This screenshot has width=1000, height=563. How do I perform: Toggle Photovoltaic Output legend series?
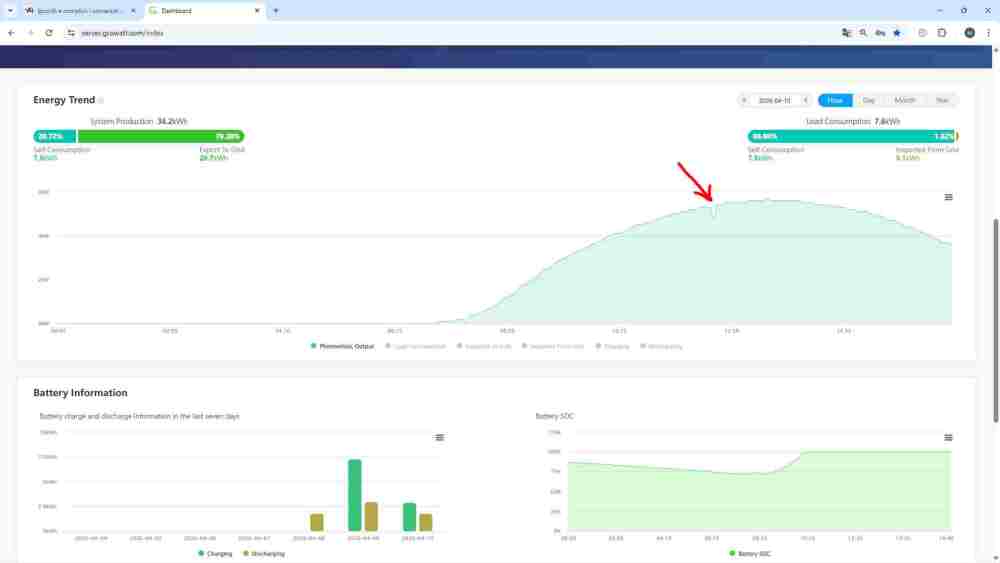(x=342, y=346)
